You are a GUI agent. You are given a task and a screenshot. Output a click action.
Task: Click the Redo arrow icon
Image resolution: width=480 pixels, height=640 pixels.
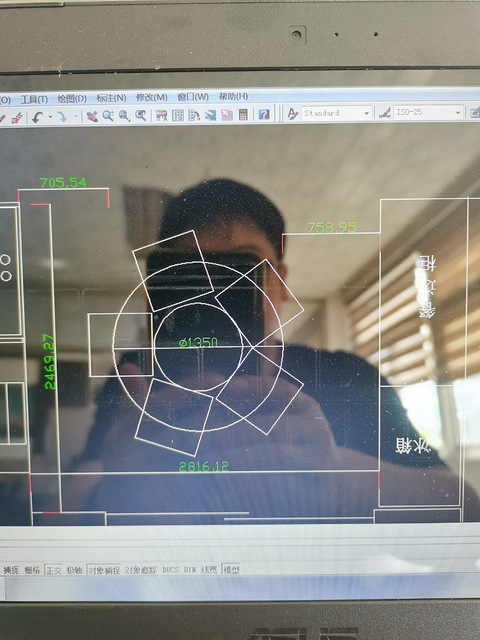pyautogui.click(x=62, y=117)
